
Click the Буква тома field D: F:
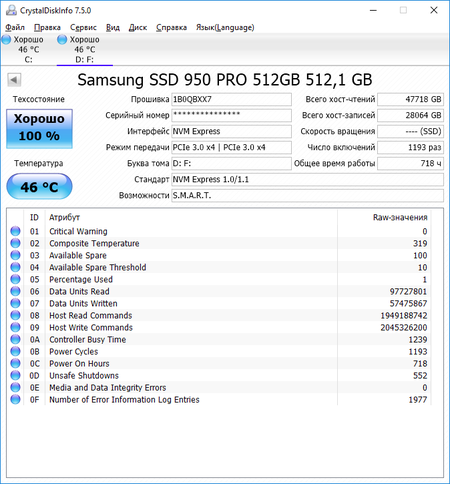click(x=231, y=163)
